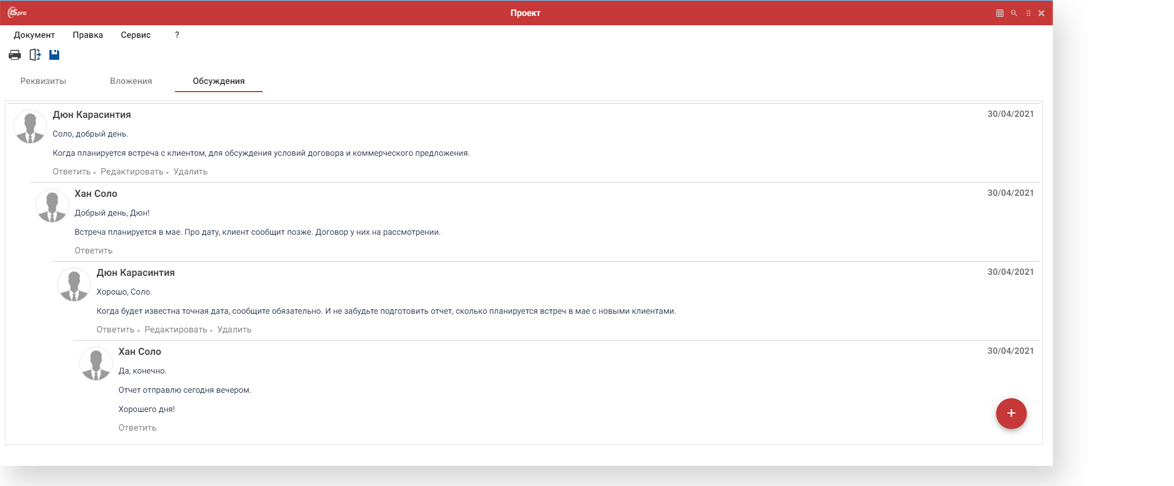Screen dimensions: 1174x486
Task: Click the ISpro logo in title bar
Action: point(16,13)
